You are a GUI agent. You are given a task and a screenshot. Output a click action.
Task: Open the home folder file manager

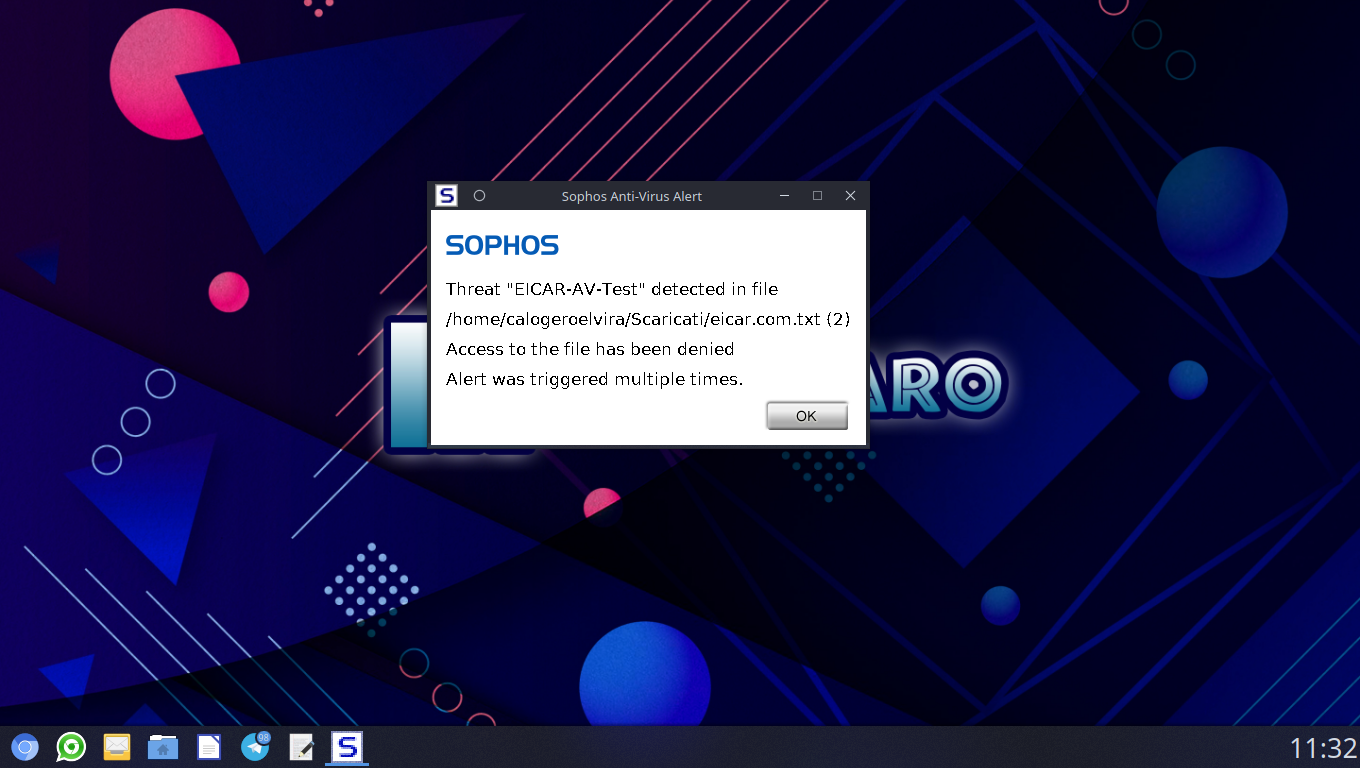click(x=163, y=747)
